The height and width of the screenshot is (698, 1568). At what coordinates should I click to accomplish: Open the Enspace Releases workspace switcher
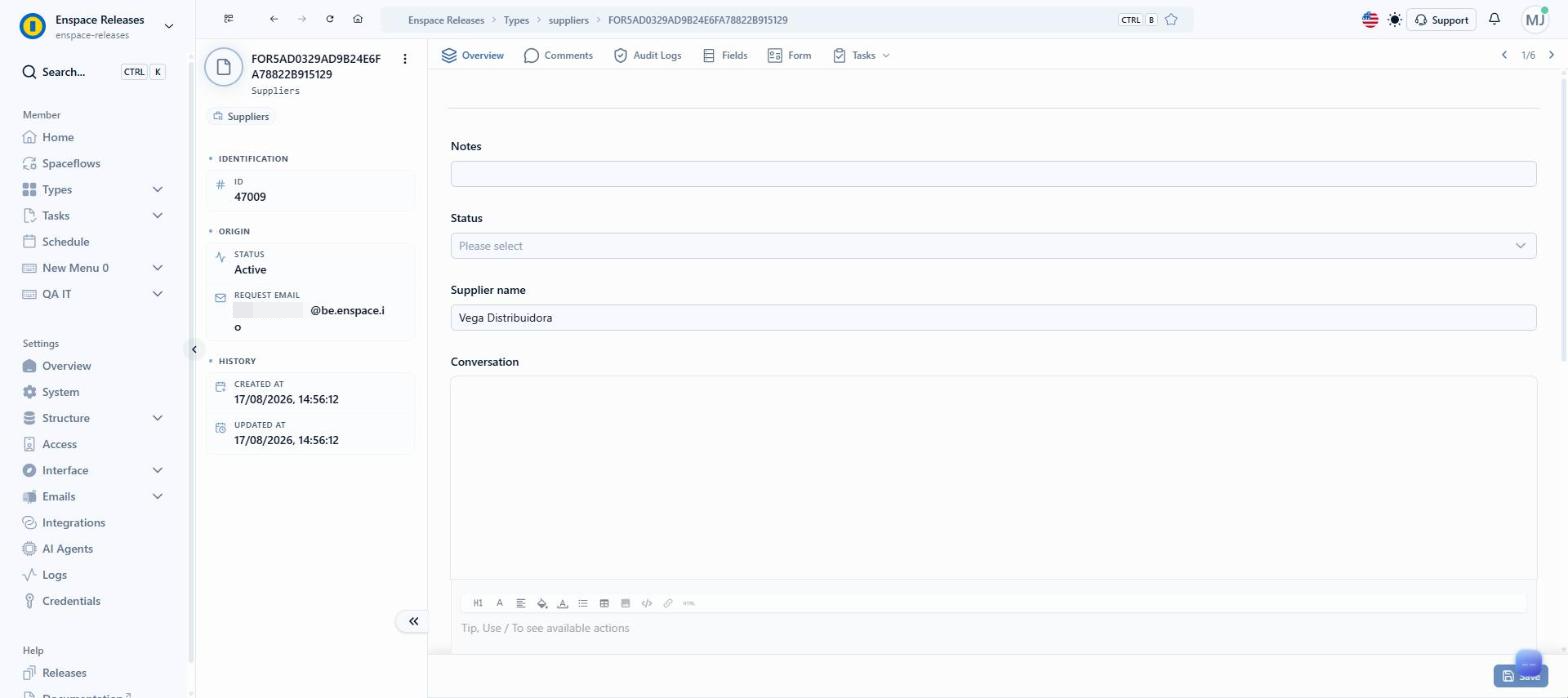(97, 26)
